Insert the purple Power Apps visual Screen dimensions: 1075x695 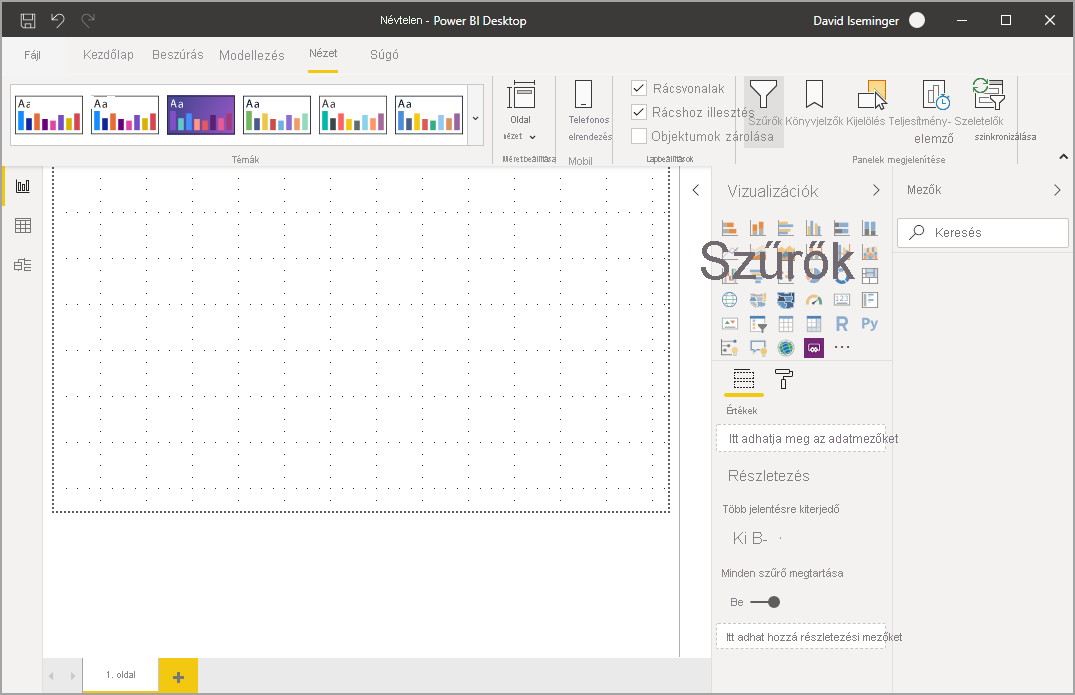point(814,348)
